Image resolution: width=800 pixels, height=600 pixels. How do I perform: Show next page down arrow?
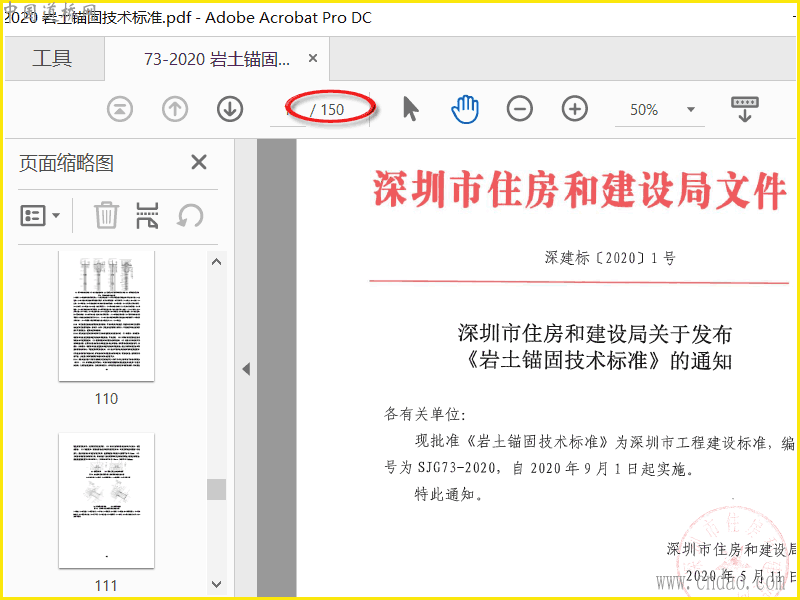(x=230, y=109)
